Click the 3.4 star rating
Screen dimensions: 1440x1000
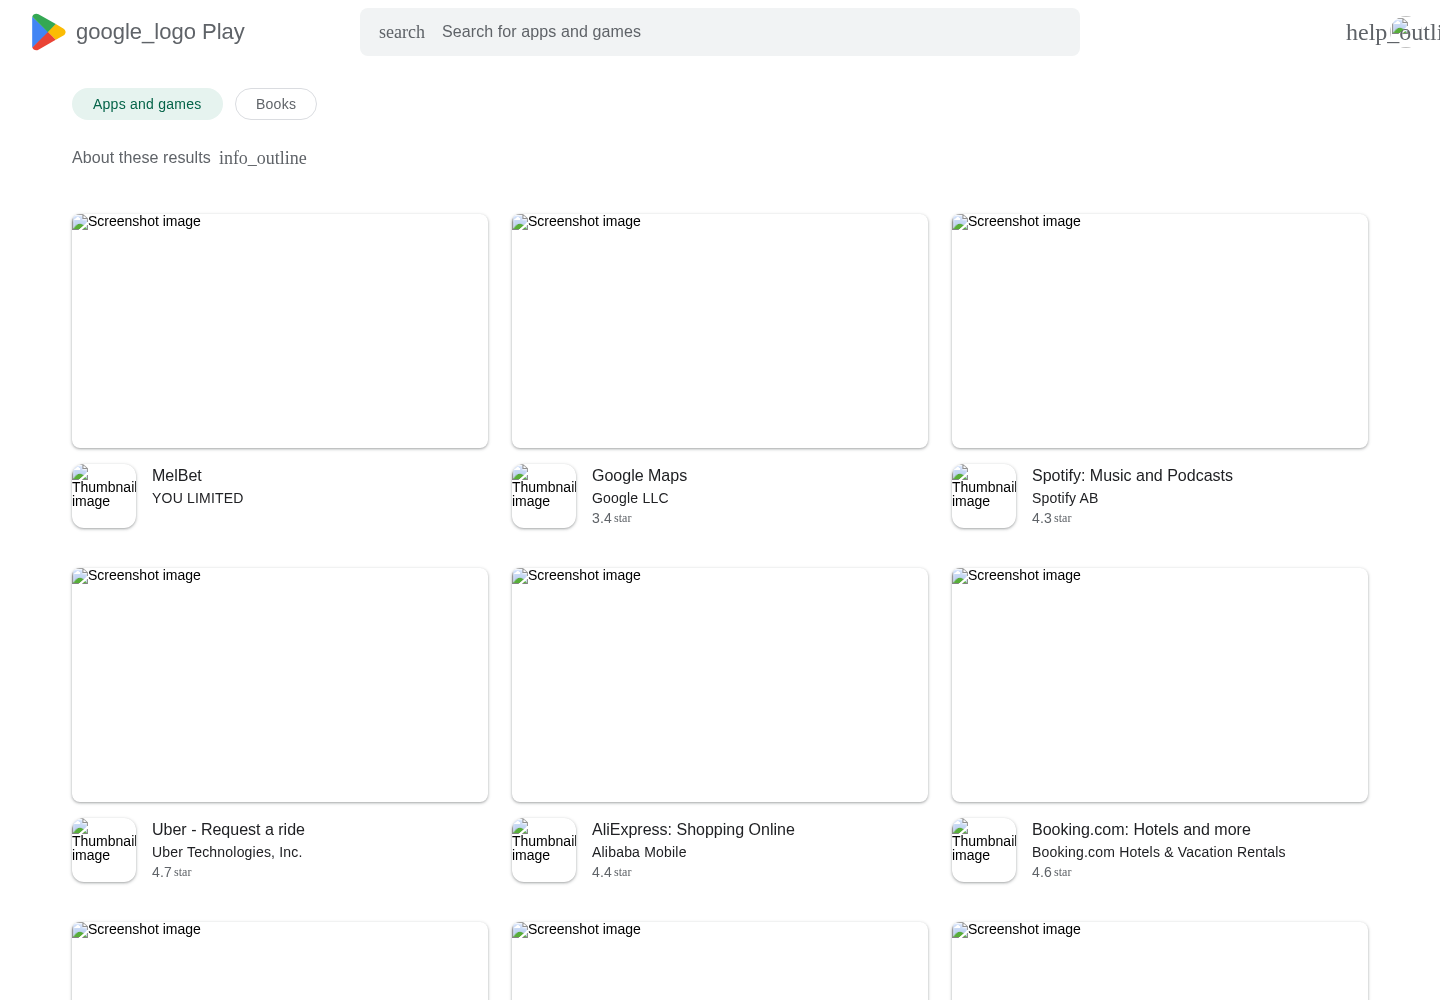point(612,518)
